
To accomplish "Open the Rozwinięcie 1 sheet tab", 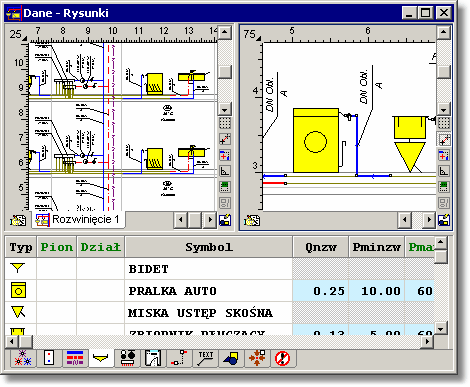I will coord(79,220).
